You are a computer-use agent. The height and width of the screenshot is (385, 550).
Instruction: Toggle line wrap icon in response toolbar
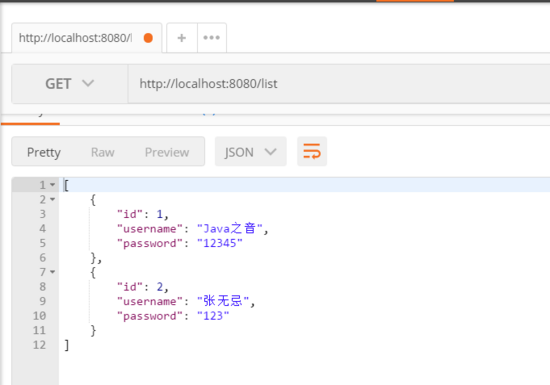point(312,151)
